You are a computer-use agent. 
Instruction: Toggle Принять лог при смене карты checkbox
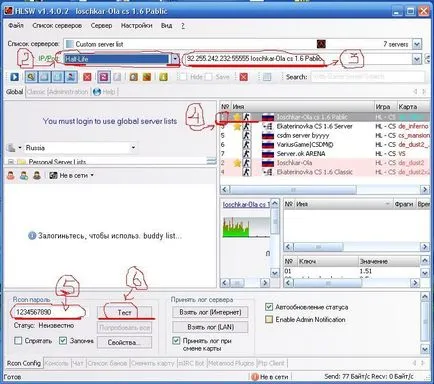(x=176, y=341)
